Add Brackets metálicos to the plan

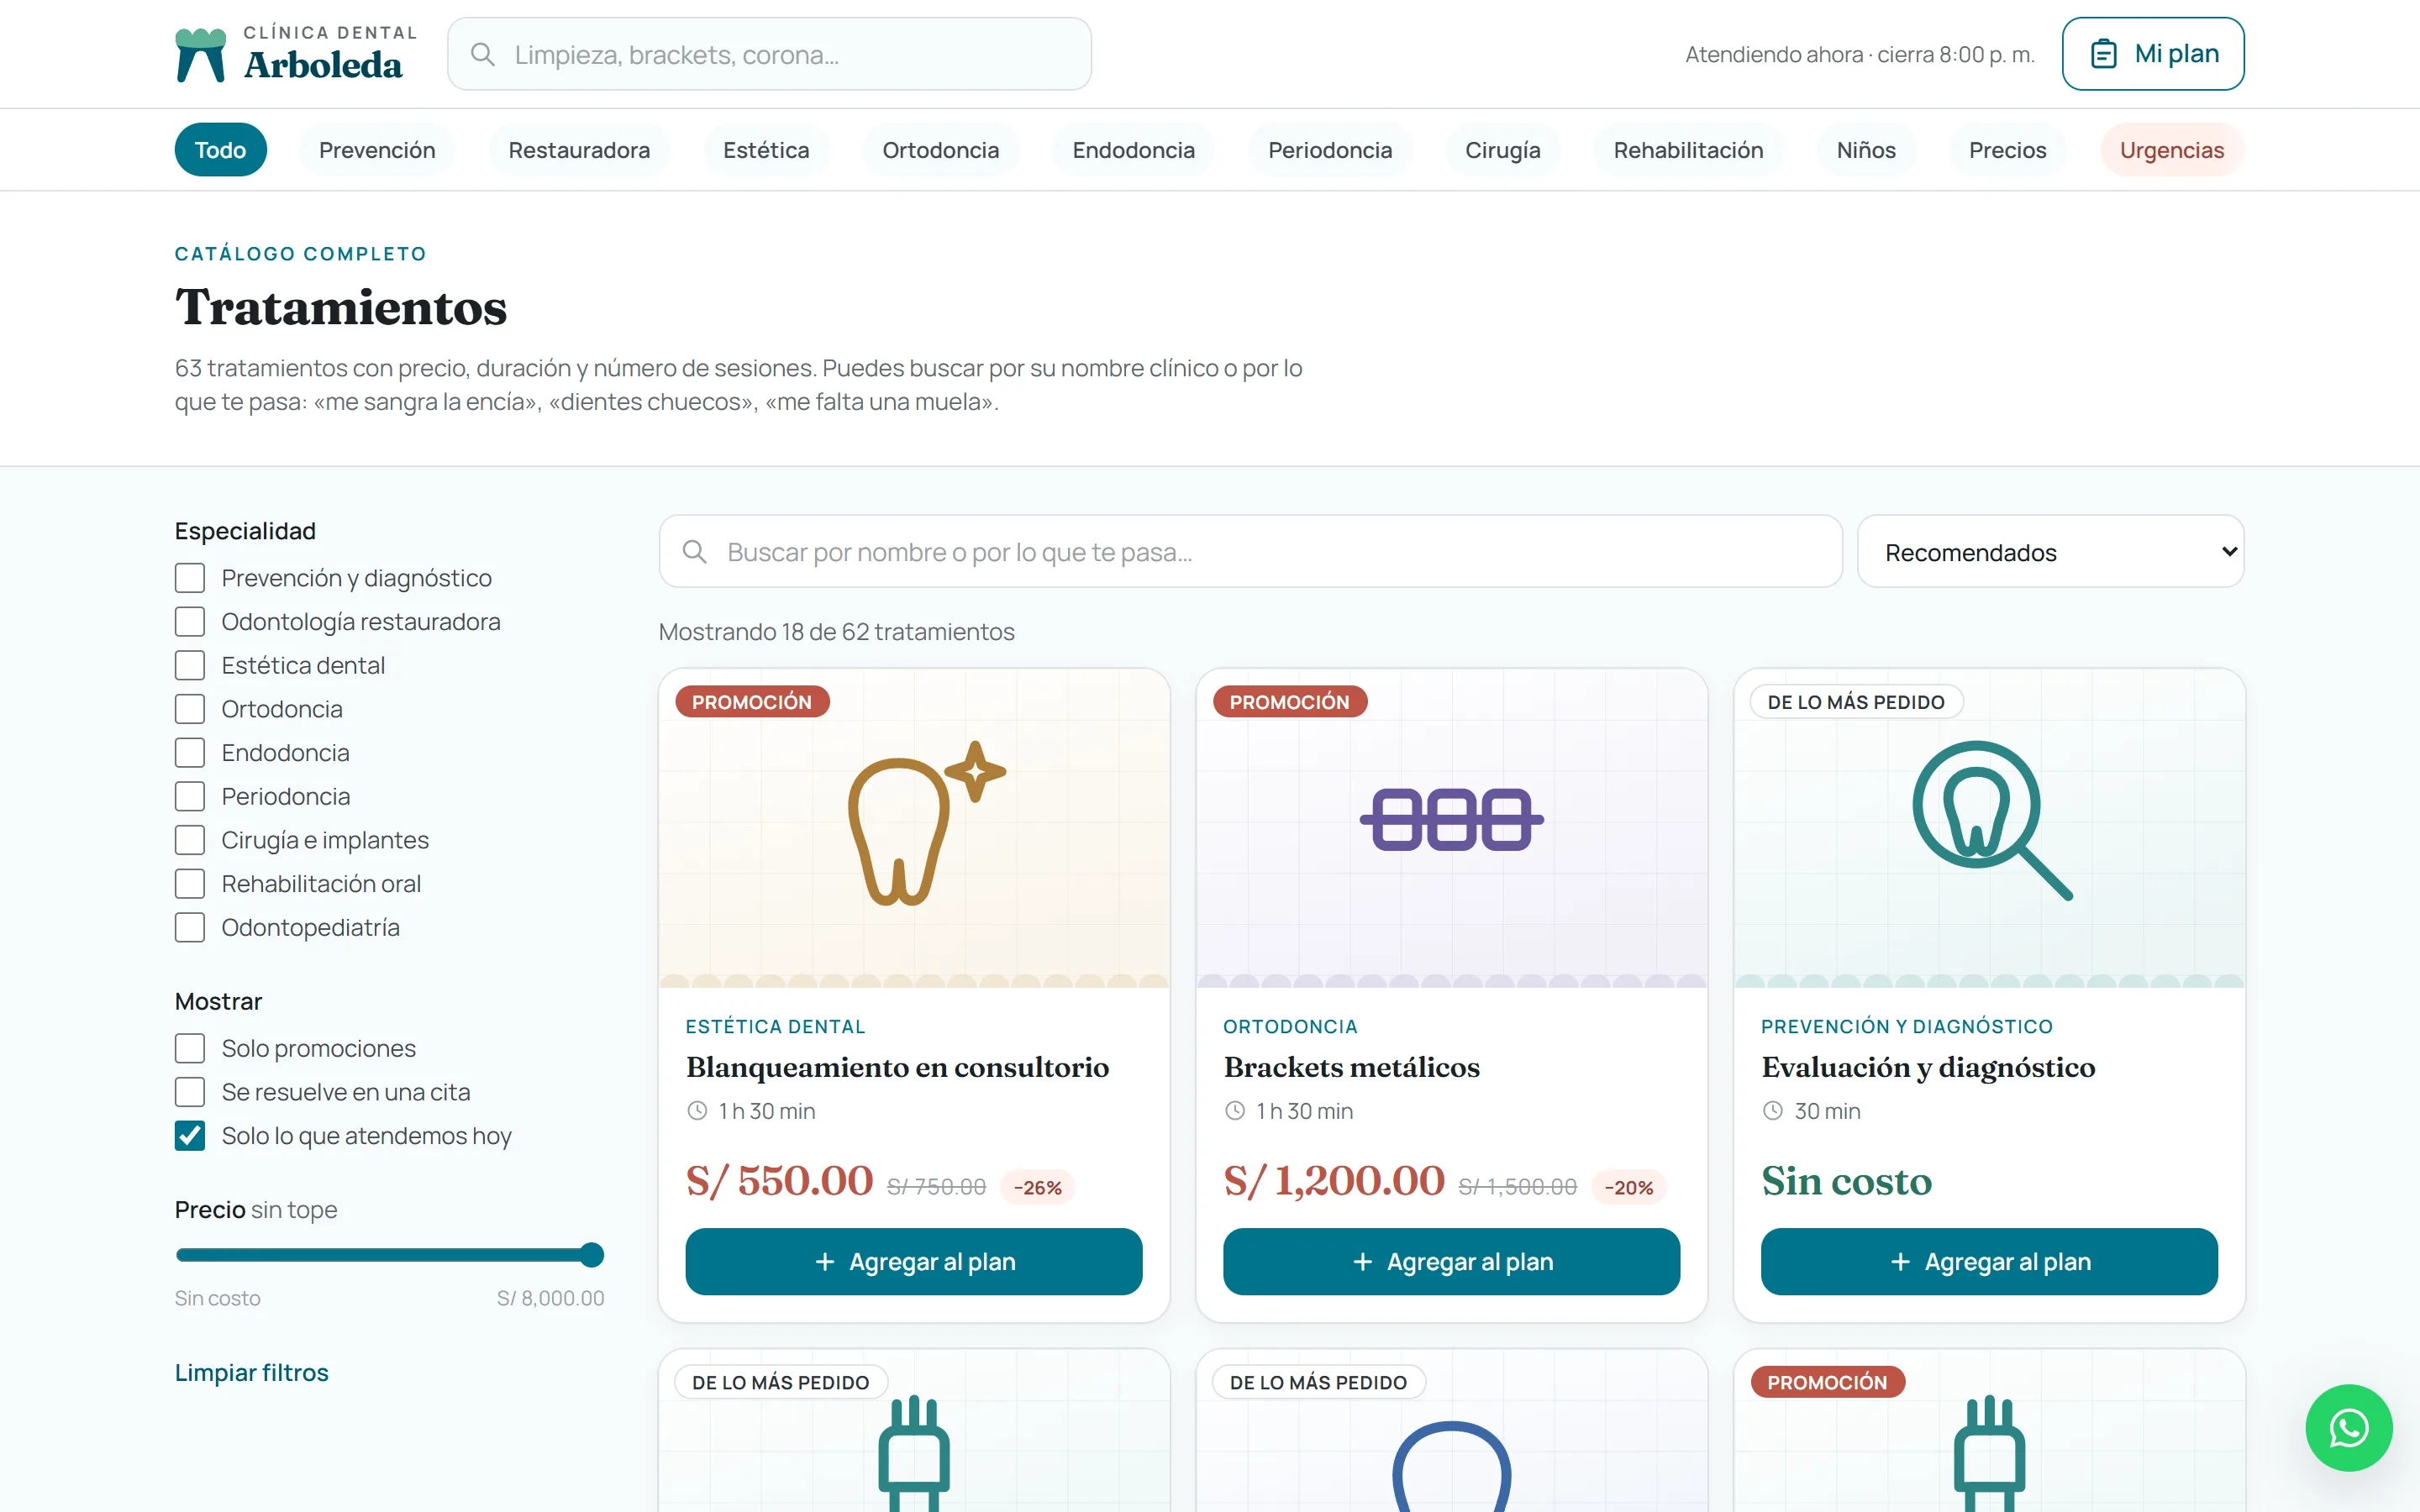[1451, 1262]
